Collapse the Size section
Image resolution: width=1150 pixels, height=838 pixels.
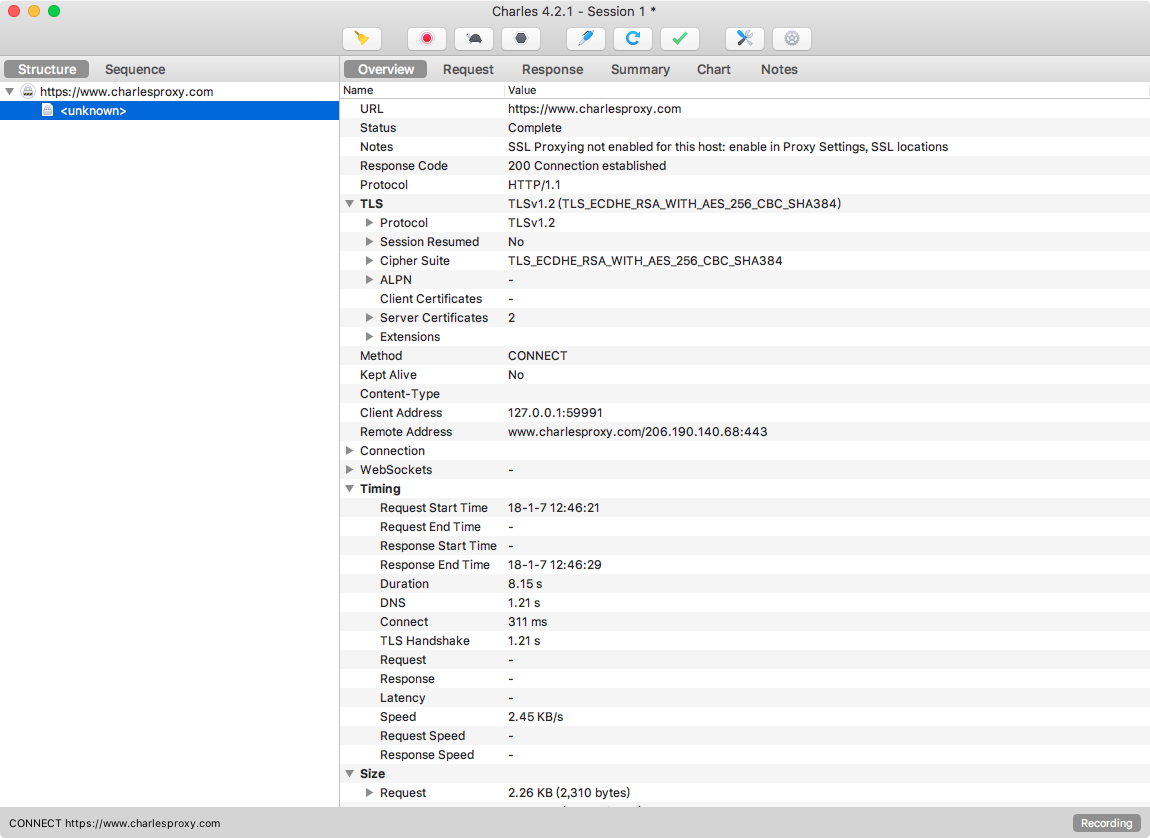pyautogui.click(x=350, y=773)
